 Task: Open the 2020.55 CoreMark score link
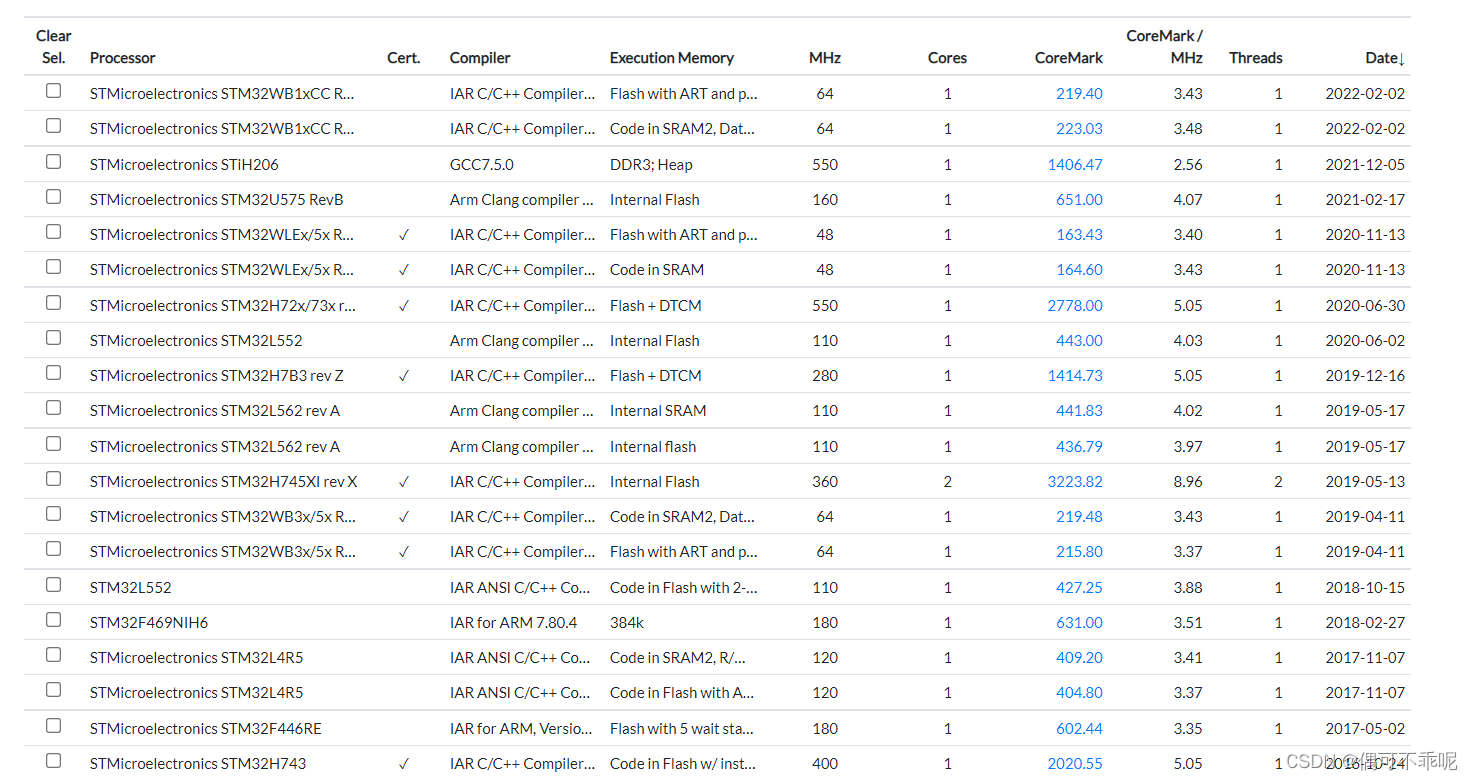point(1075,764)
